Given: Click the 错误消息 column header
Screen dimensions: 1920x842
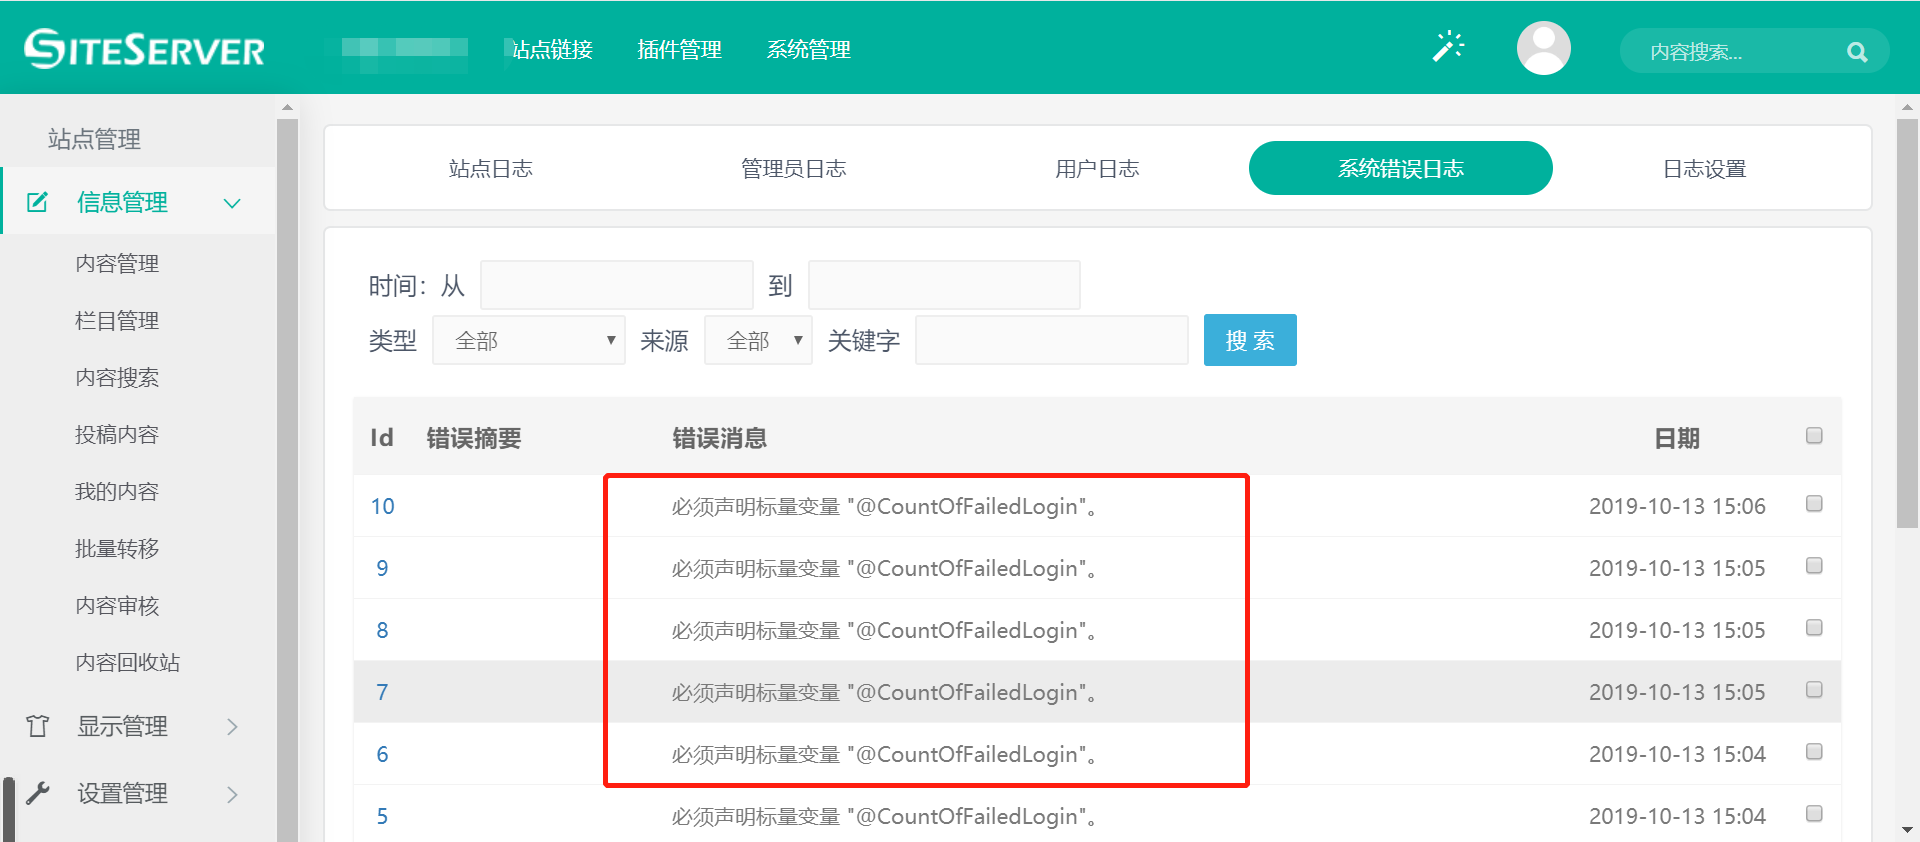Looking at the screenshot, I should tap(720, 438).
